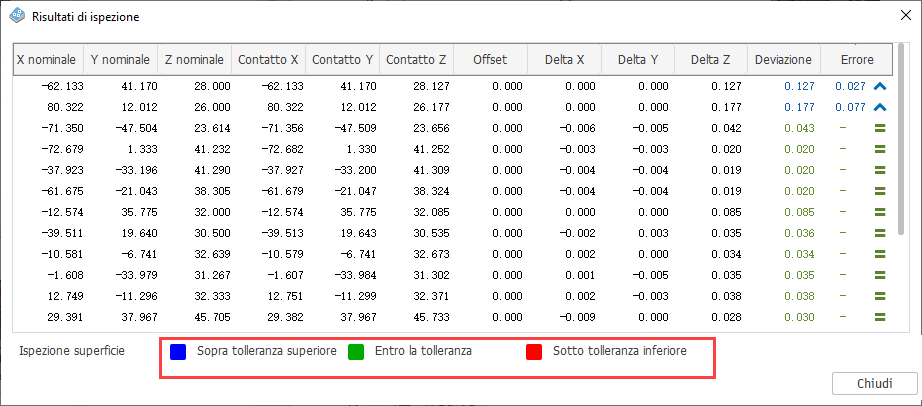Select Y nominale cell -47.504
922x406 pixels.
(x=136, y=128)
